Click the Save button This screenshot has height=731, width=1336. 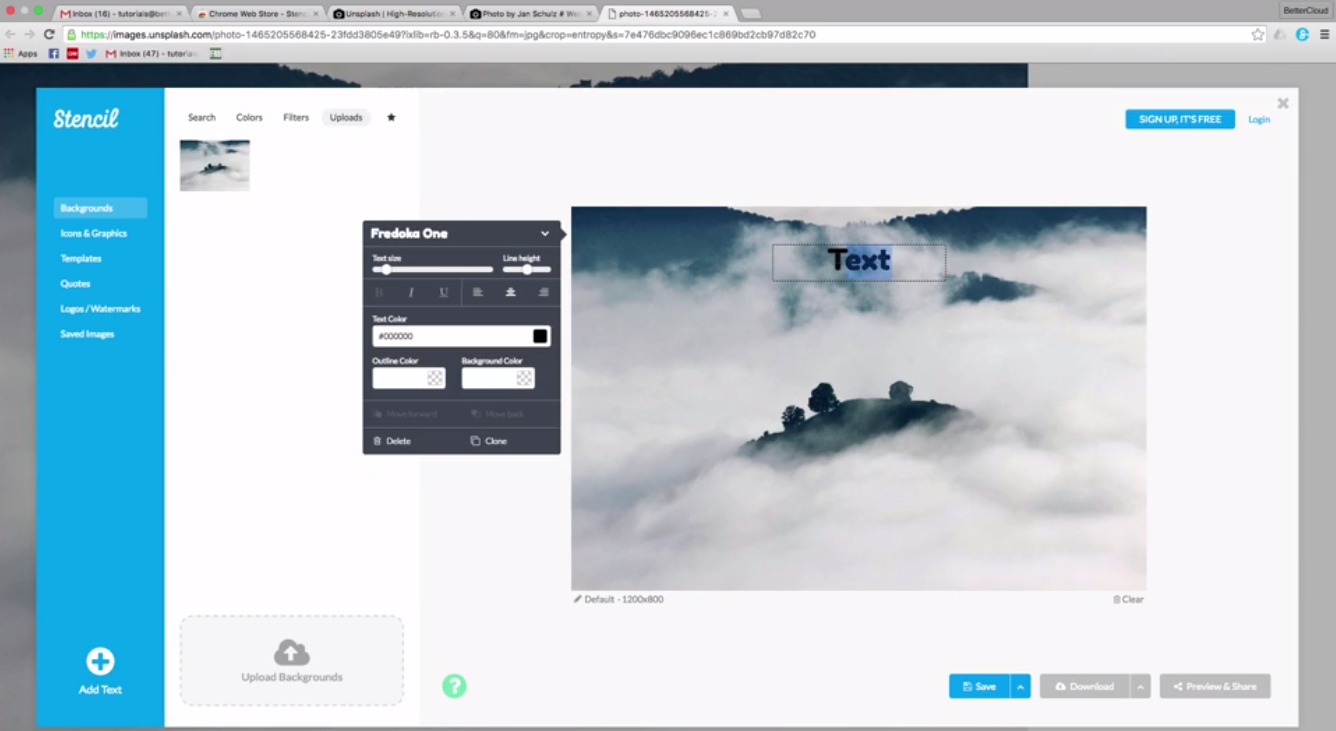coord(979,686)
